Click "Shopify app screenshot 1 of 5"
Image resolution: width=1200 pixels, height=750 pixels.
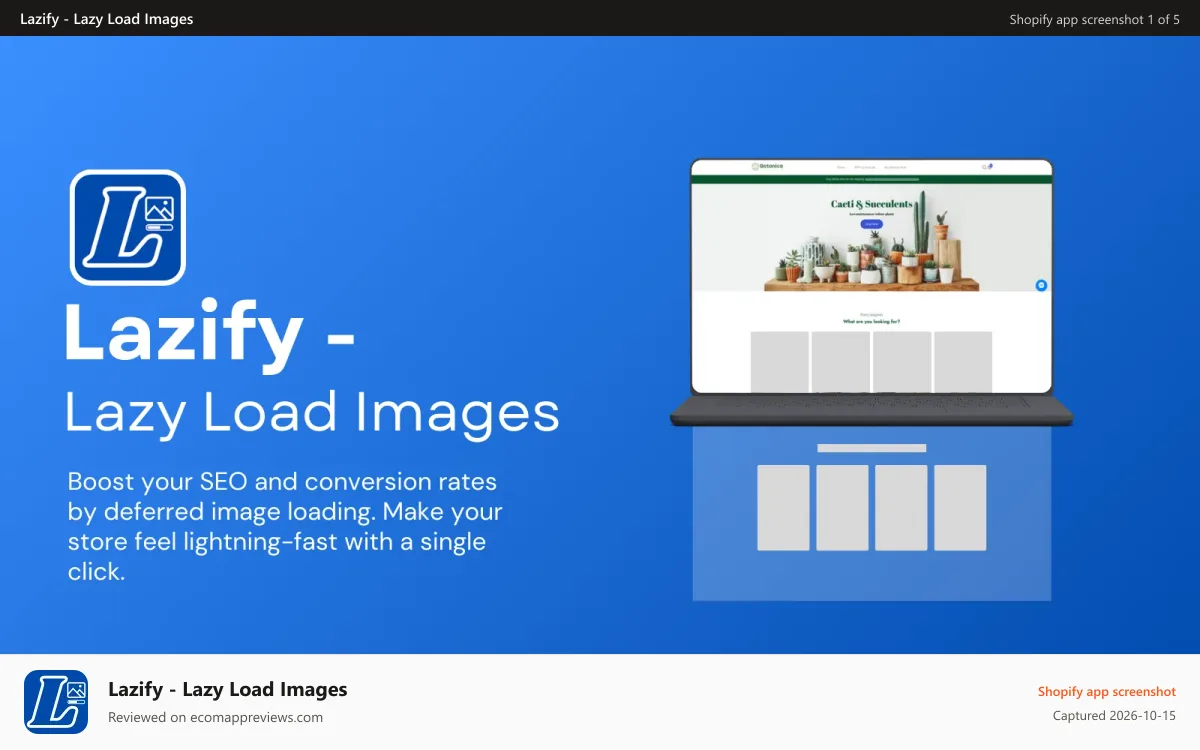click(1094, 19)
